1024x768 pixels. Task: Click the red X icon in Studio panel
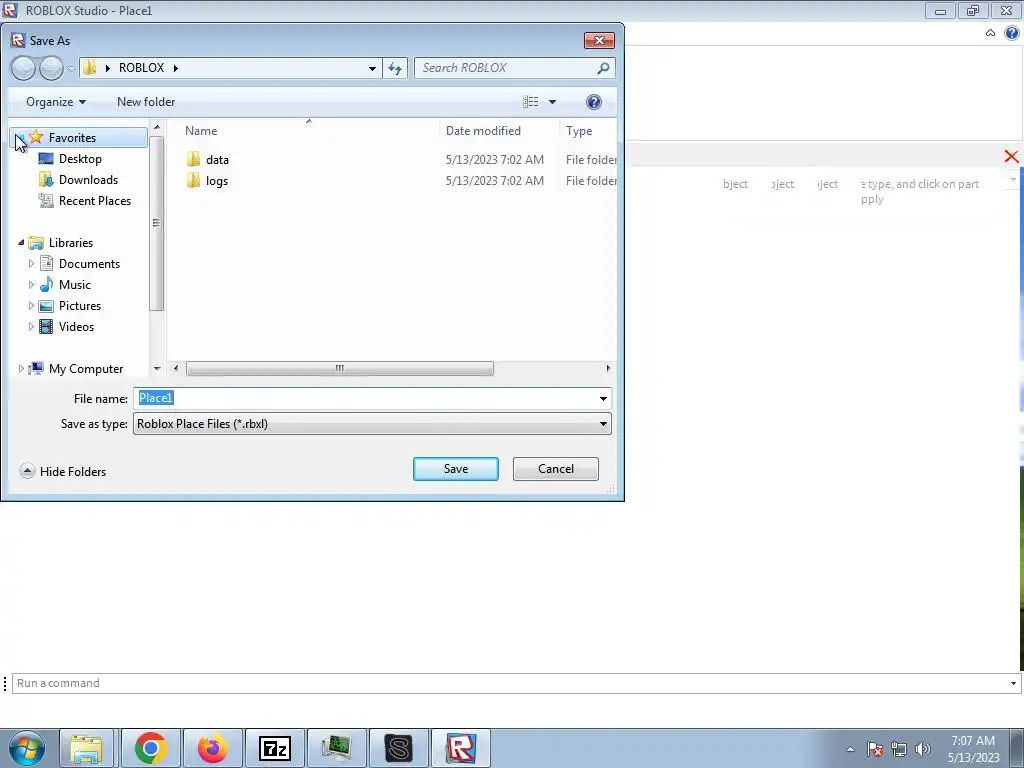click(1011, 157)
